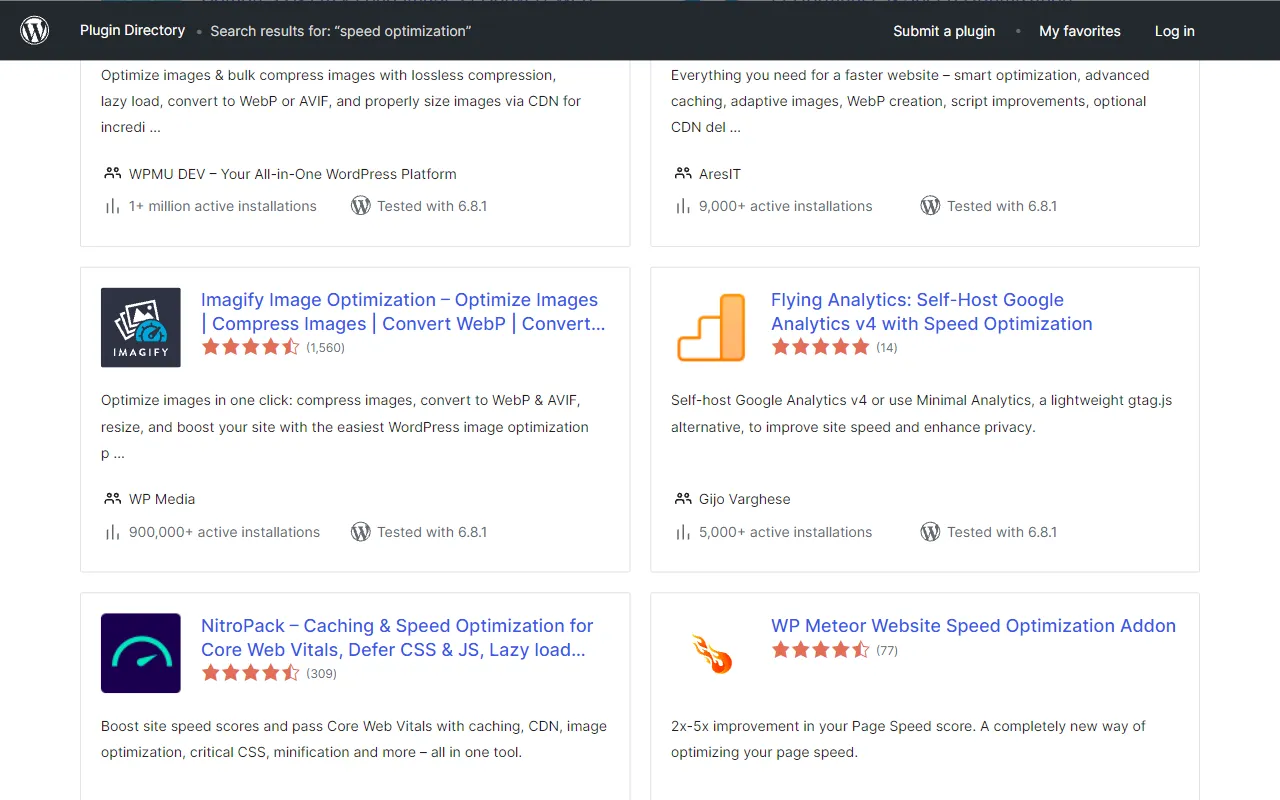Click bar chart icon beside 5,000+ installations
The height and width of the screenshot is (800, 1280).
pyautogui.click(x=682, y=532)
